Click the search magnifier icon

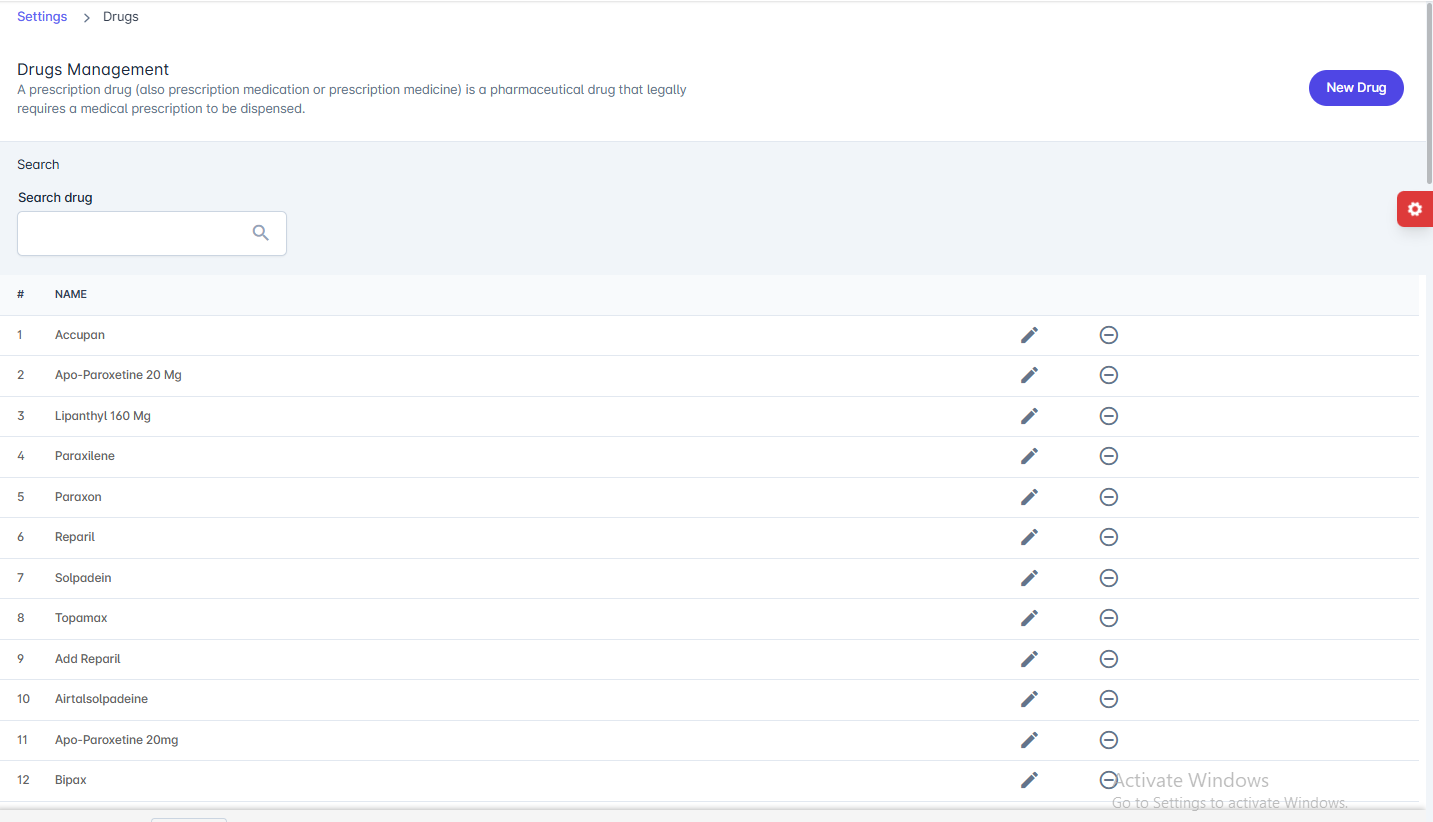click(x=261, y=233)
